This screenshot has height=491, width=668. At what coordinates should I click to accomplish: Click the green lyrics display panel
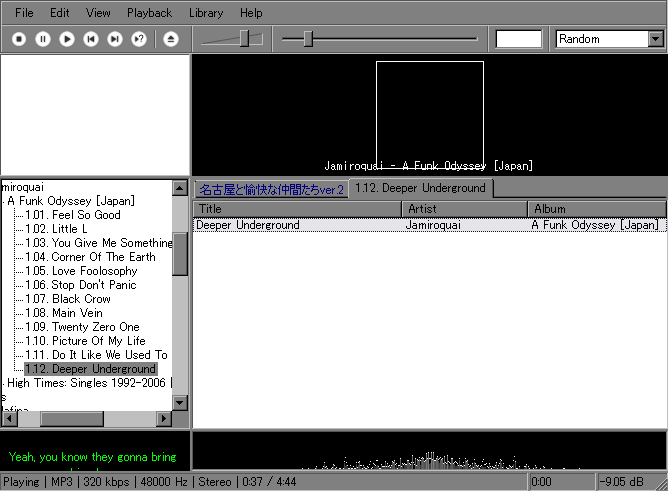(95, 451)
